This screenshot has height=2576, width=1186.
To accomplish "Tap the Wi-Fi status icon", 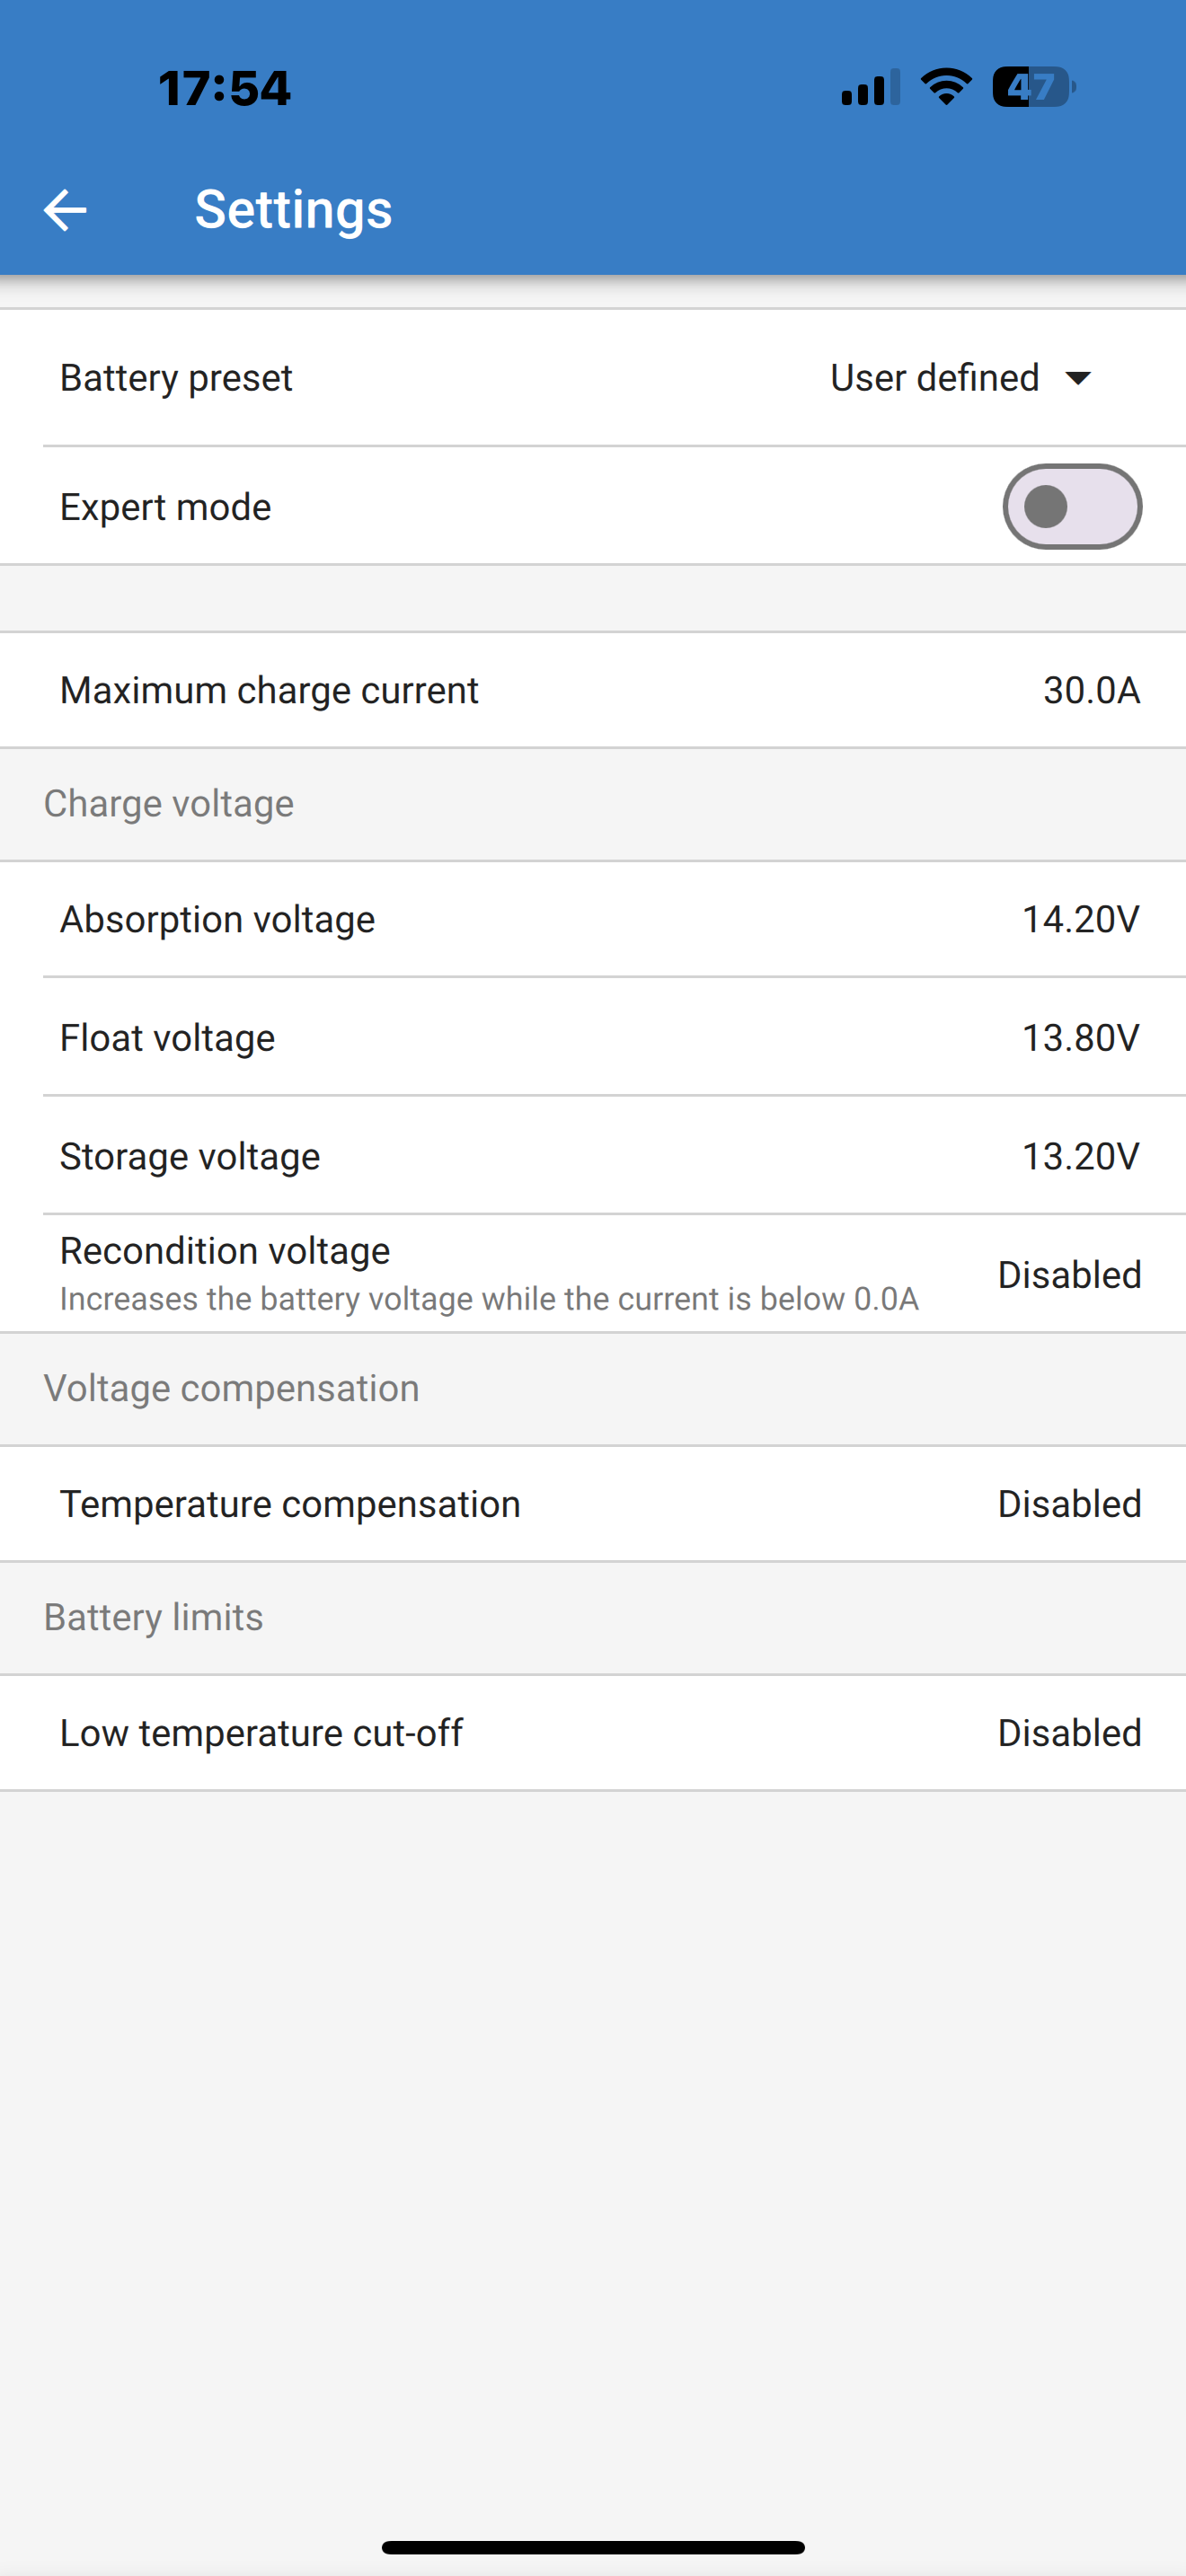I will click(x=946, y=87).
